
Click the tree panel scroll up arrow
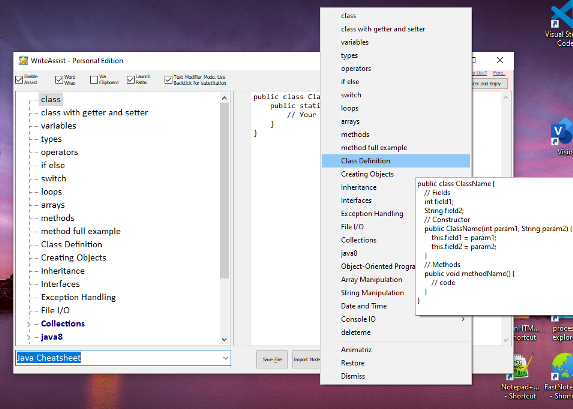tap(224, 98)
